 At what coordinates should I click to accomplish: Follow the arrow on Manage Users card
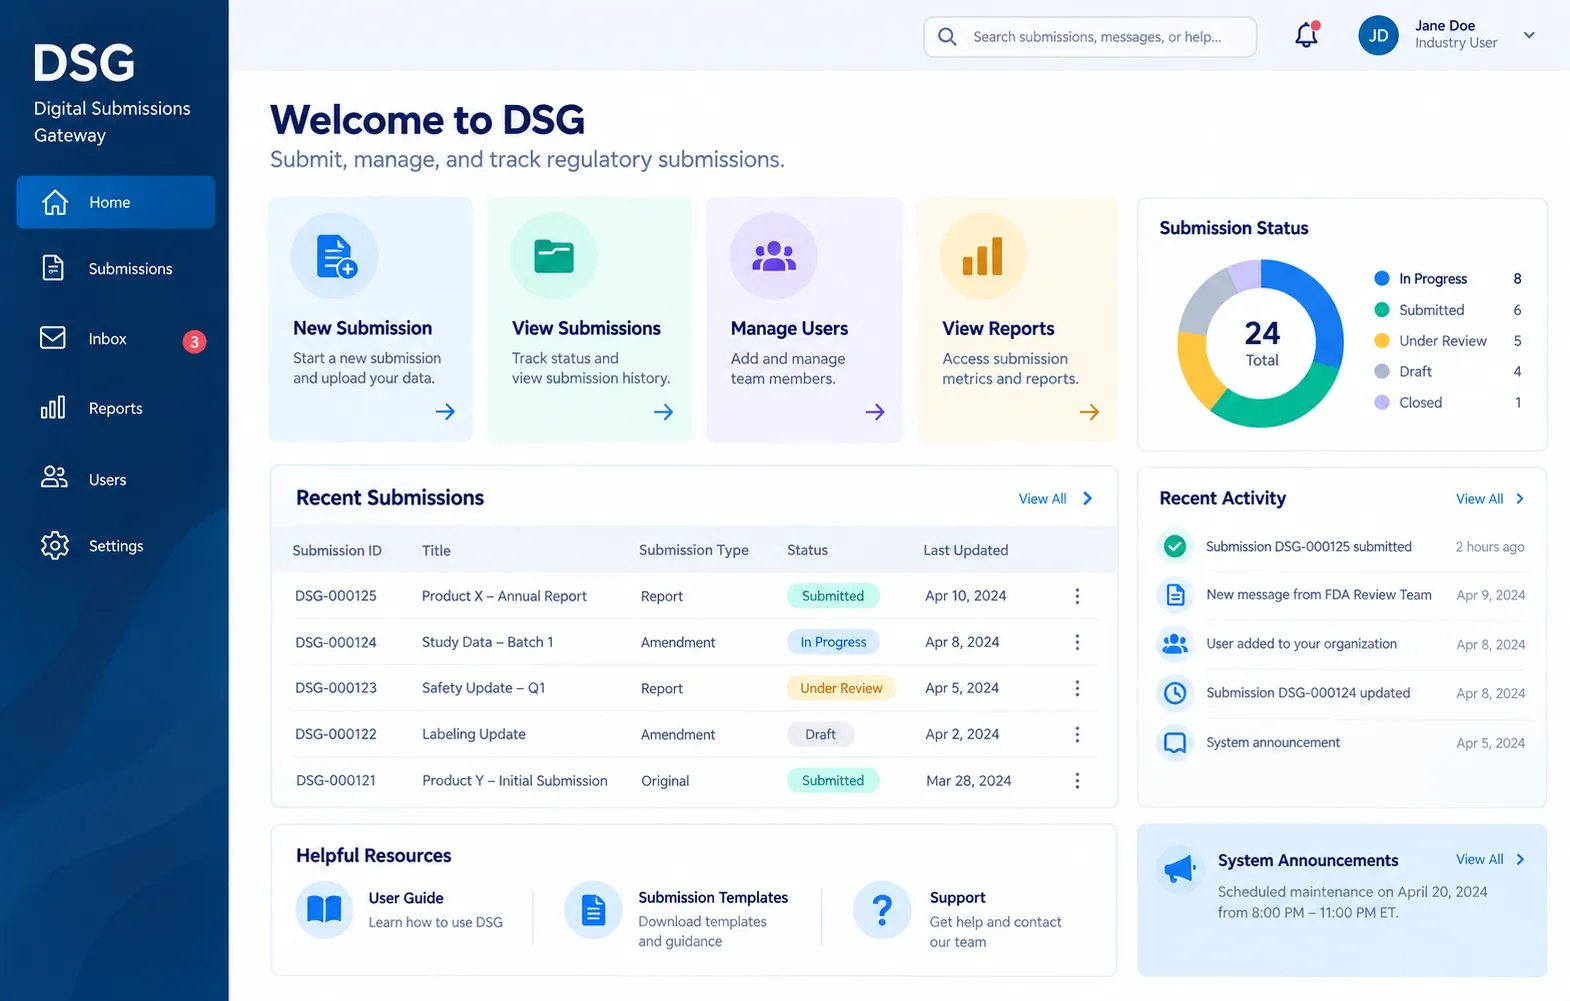[875, 412]
